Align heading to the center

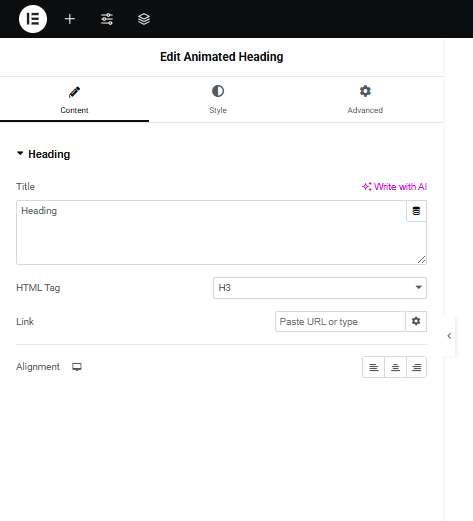395,367
